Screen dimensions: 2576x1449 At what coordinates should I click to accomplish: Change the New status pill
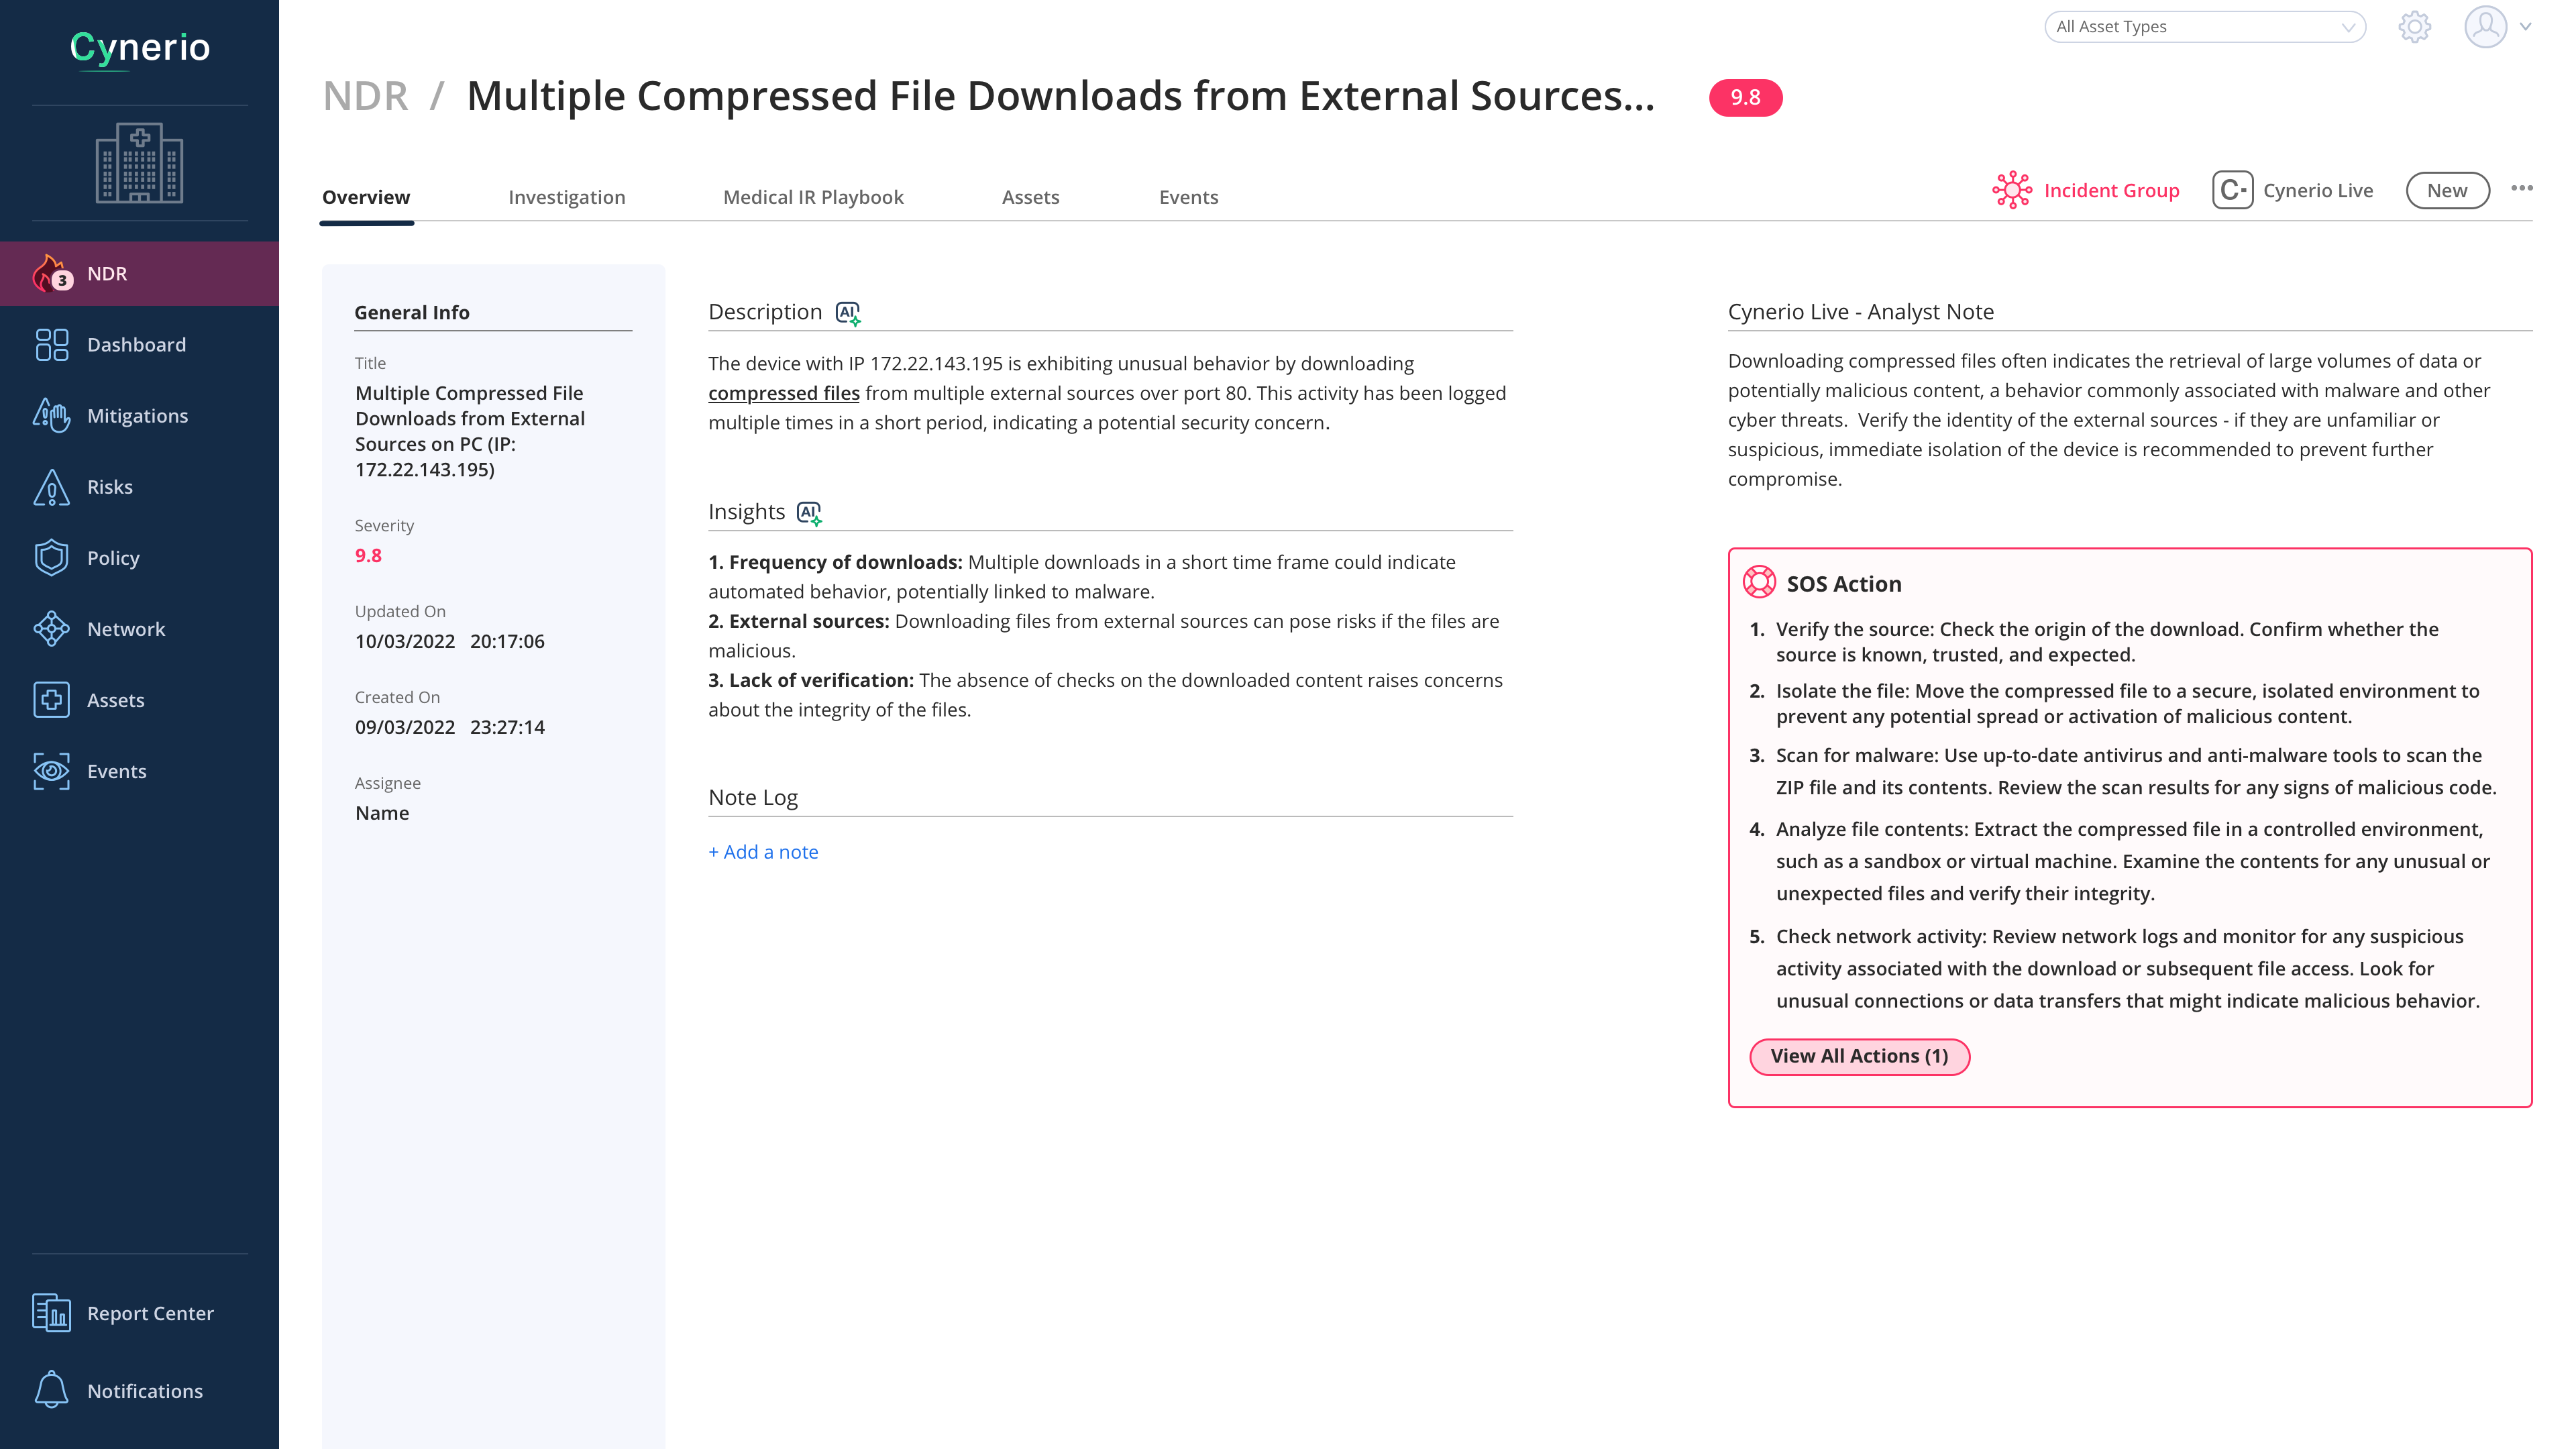(x=2446, y=190)
